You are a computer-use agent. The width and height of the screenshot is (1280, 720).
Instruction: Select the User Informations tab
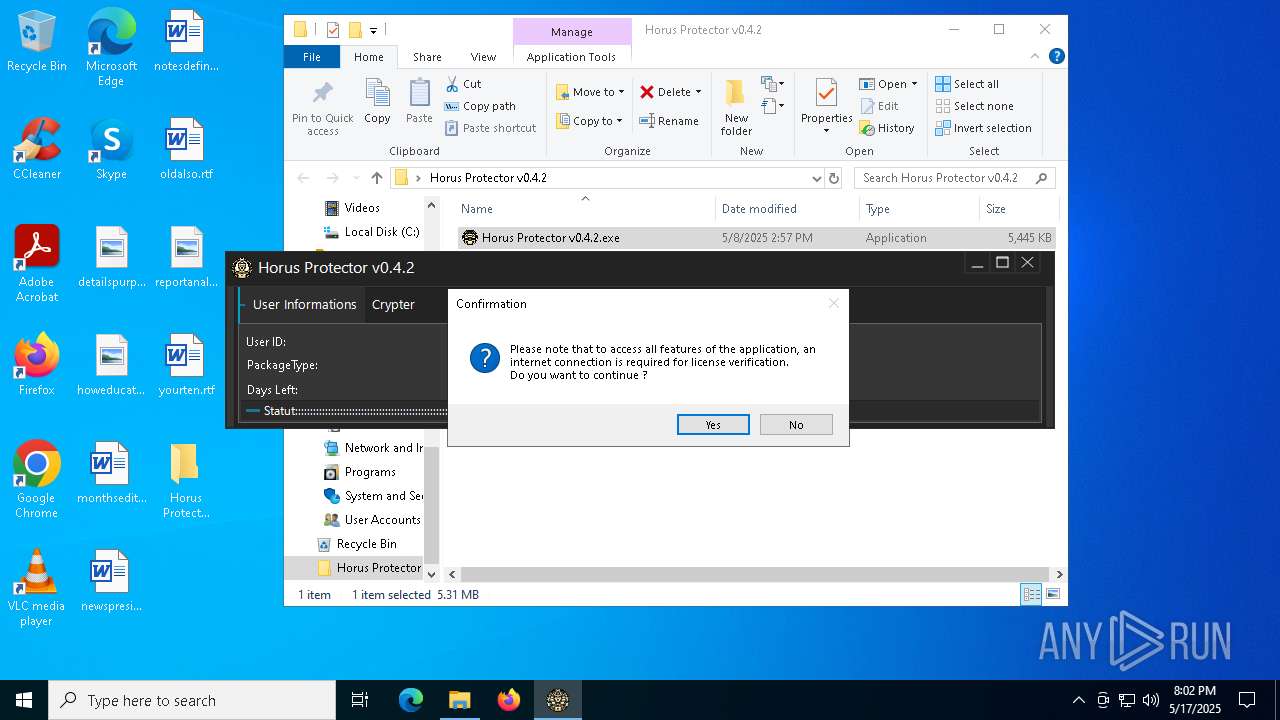[304, 304]
